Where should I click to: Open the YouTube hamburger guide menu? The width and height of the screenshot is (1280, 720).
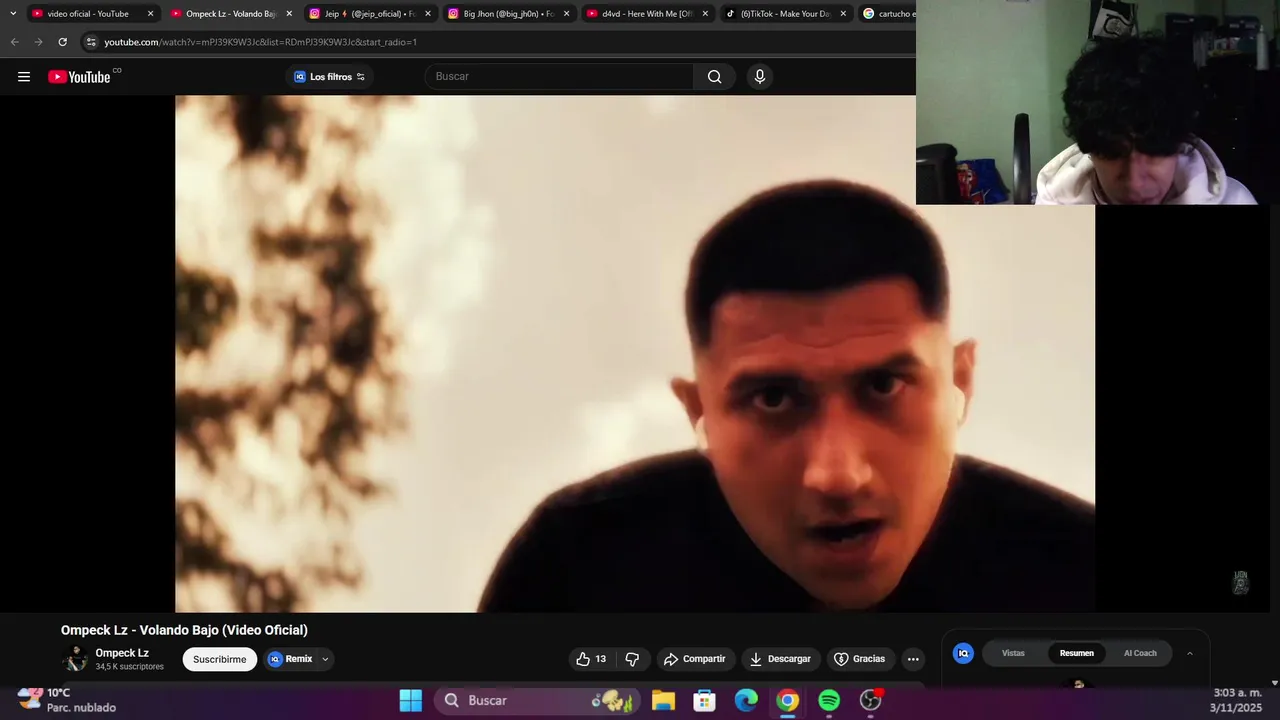pos(24,77)
